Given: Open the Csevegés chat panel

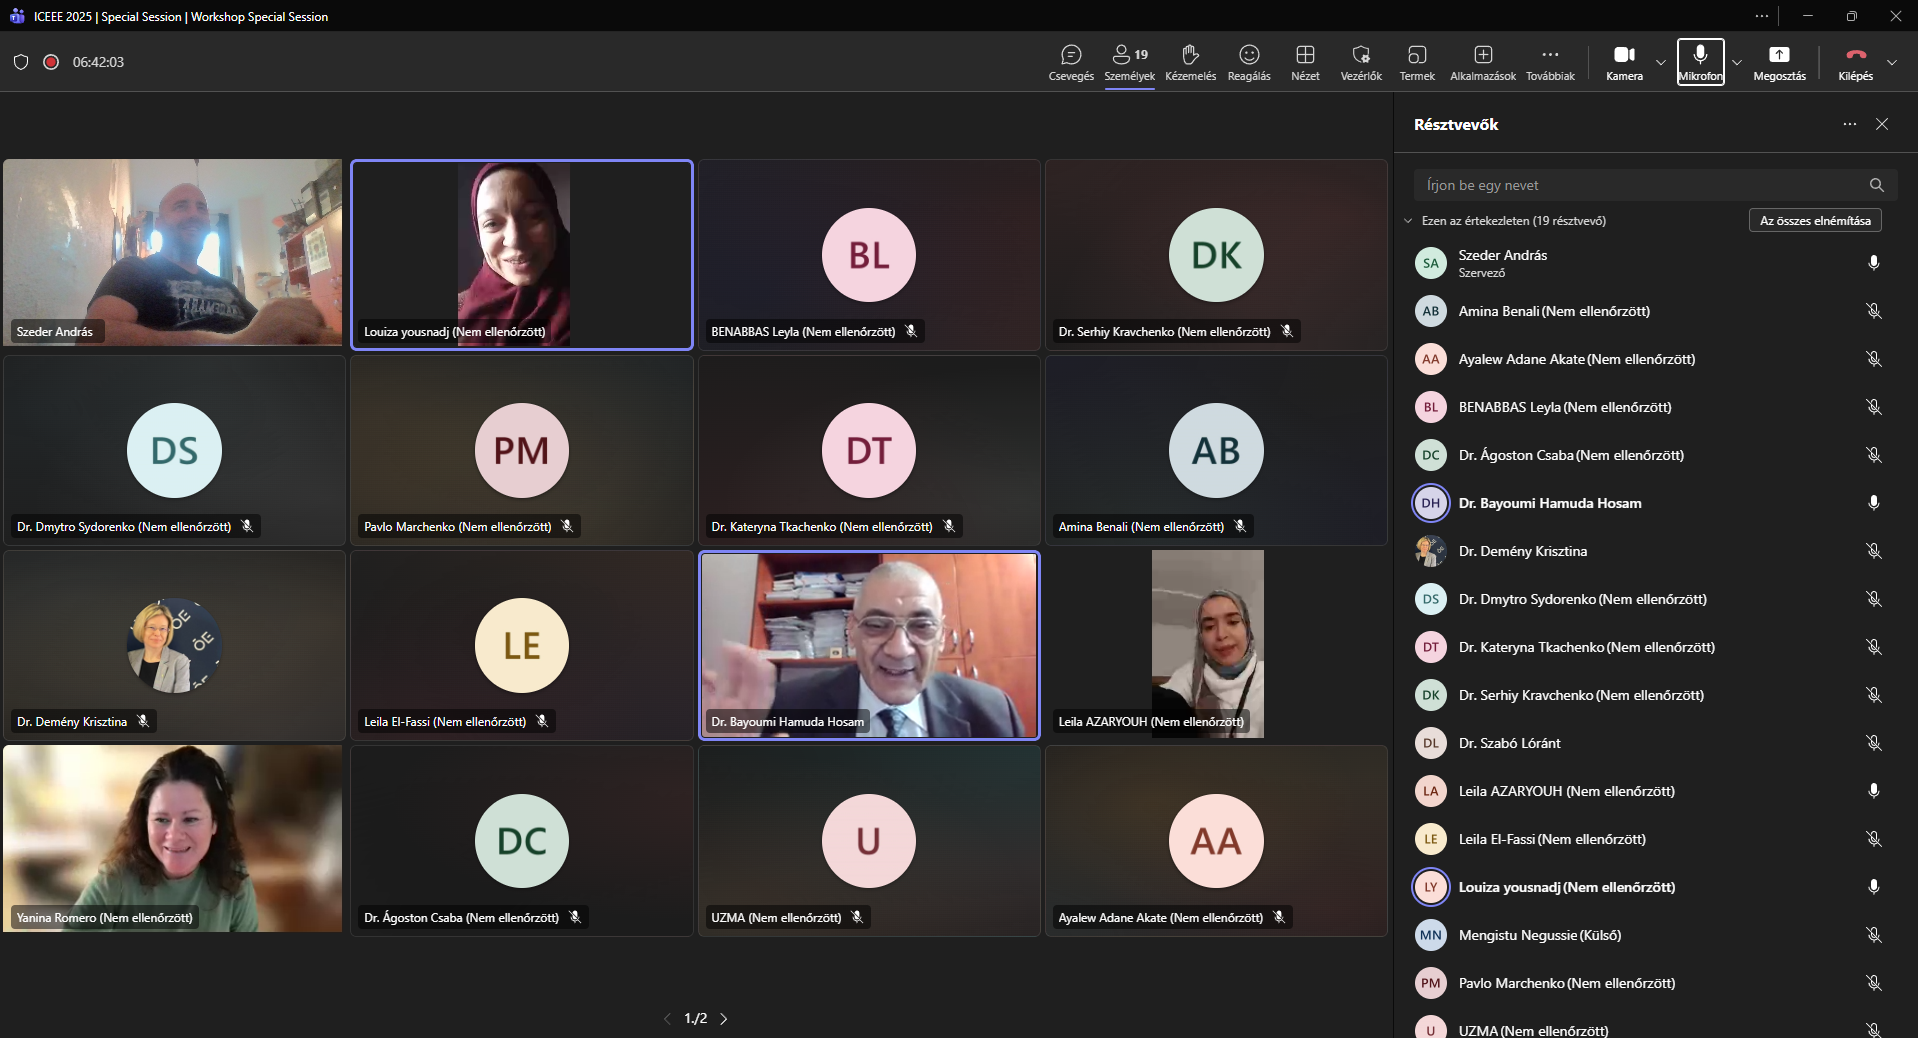Looking at the screenshot, I should pos(1070,62).
